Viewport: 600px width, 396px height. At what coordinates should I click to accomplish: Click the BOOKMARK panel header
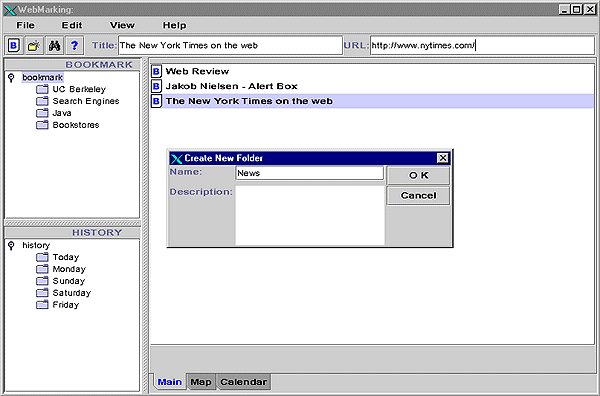click(x=72, y=65)
